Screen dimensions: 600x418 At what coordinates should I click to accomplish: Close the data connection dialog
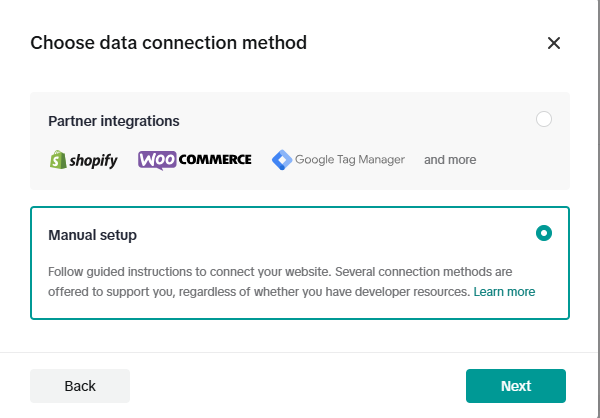554,43
